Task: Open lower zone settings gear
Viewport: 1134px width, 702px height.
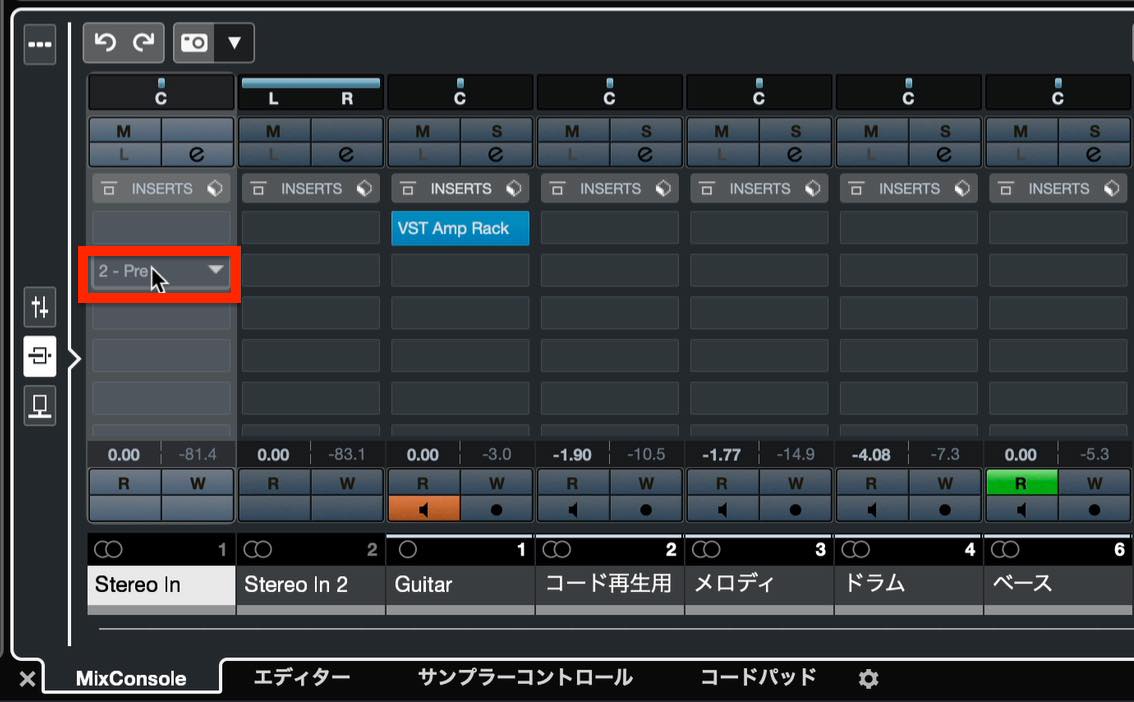Action: click(868, 679)
